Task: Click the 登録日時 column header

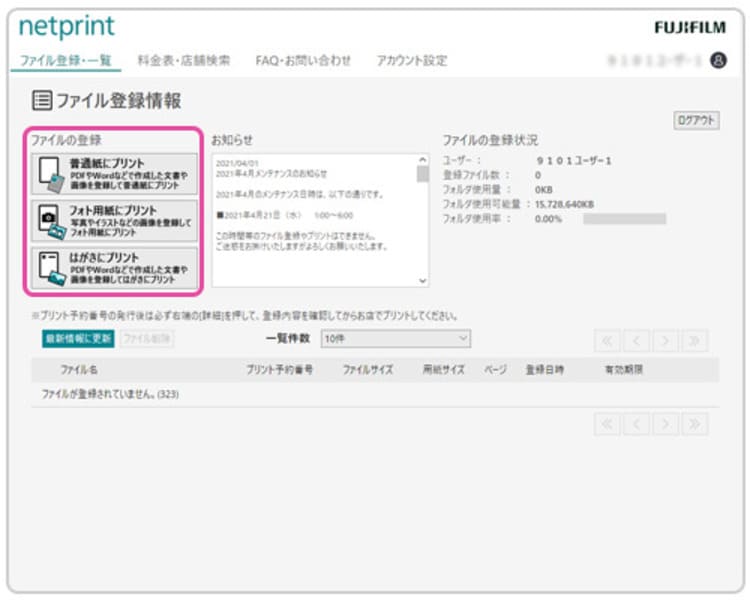Action: [545, 369]
